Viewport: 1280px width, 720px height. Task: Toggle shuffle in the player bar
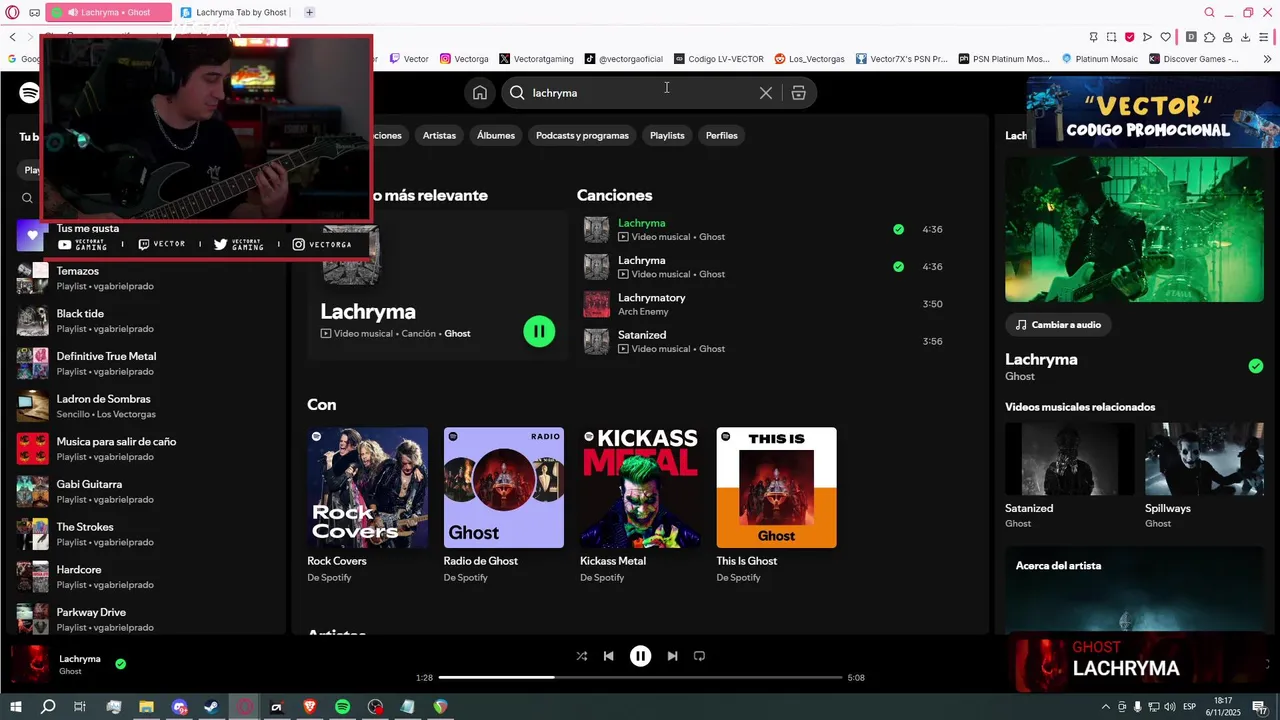(x=582, y=656)
